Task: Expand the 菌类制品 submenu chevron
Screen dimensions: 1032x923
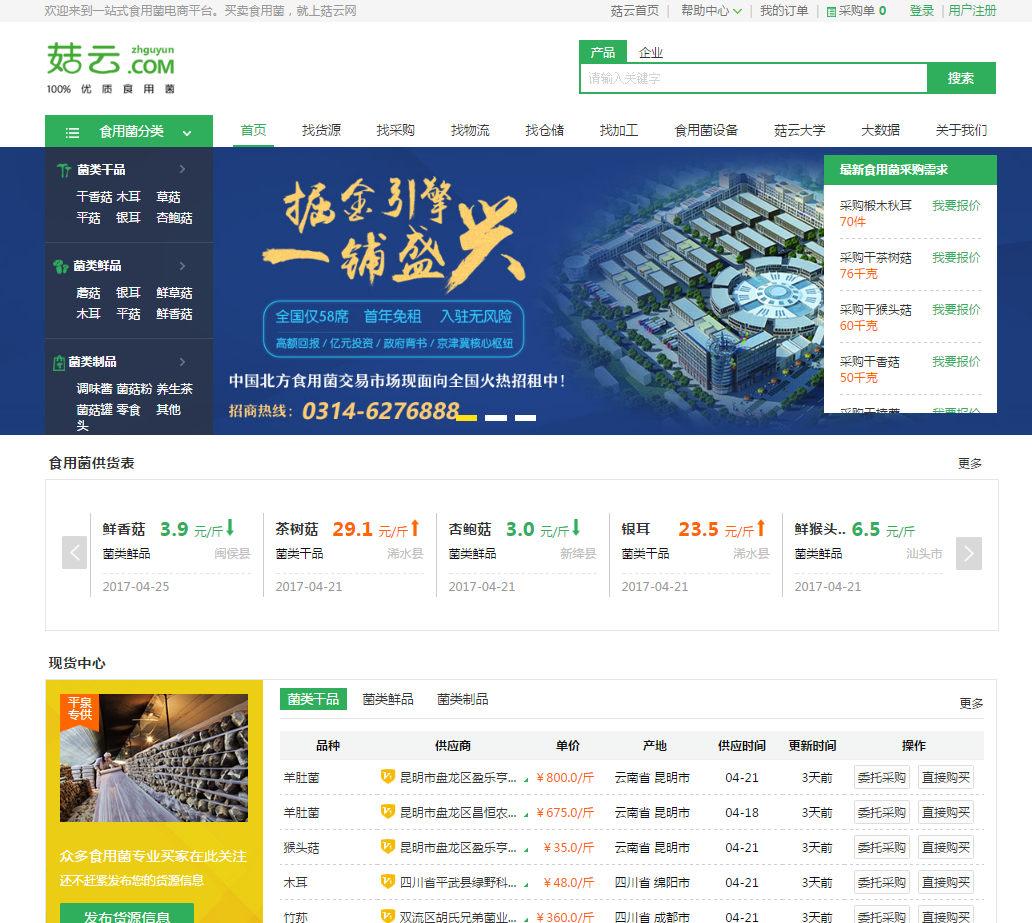Action: pos(182,361)
